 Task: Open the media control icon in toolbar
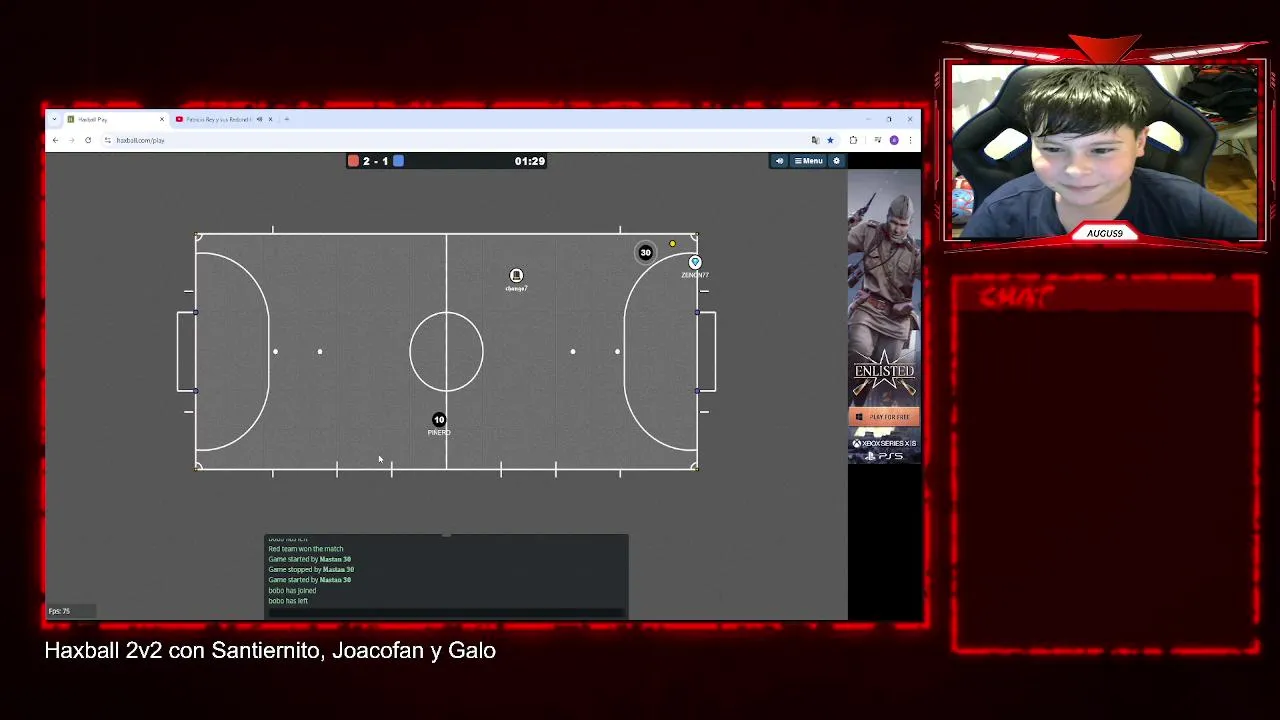[x=878, y=140]
